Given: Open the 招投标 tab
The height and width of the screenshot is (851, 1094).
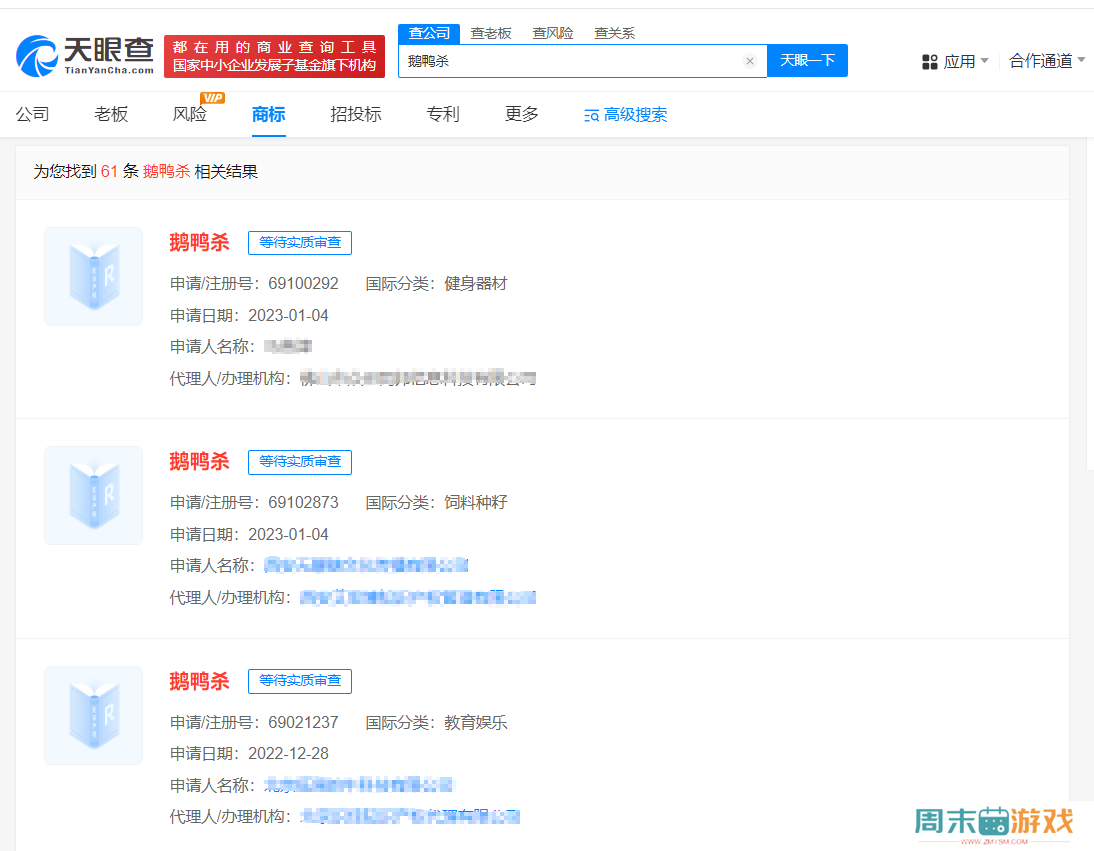Looking at the screenshot, I should pos(356,114).
